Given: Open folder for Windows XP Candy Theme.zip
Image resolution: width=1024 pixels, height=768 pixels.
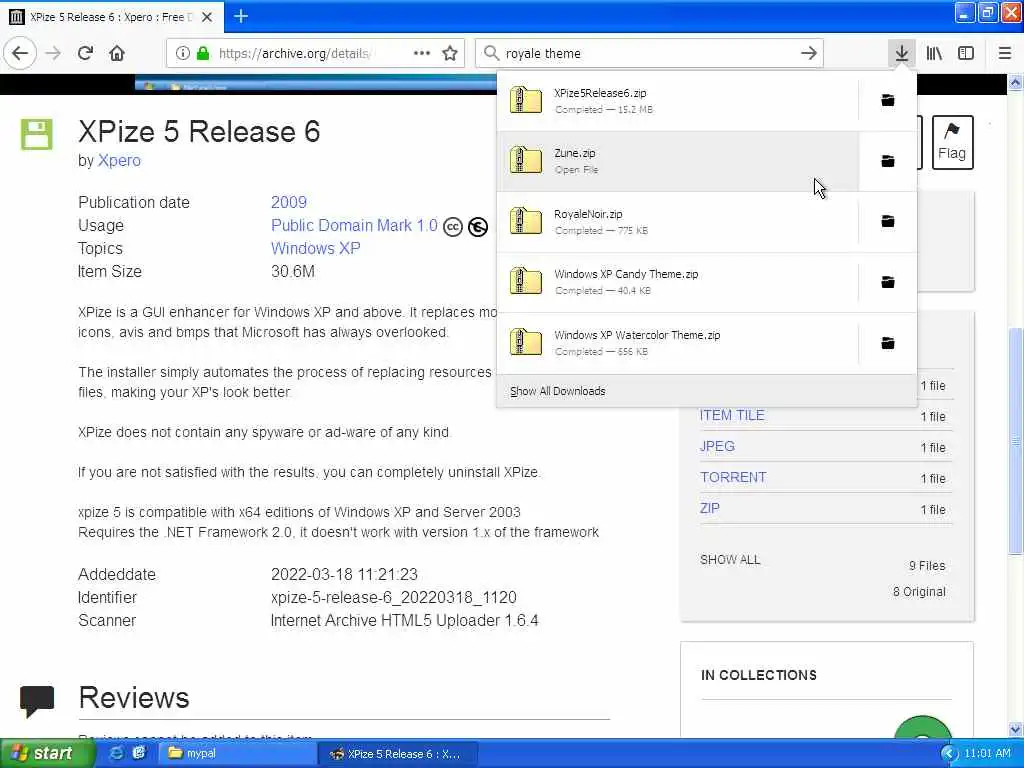Looking at the screenshot, I should coord(888,282).
